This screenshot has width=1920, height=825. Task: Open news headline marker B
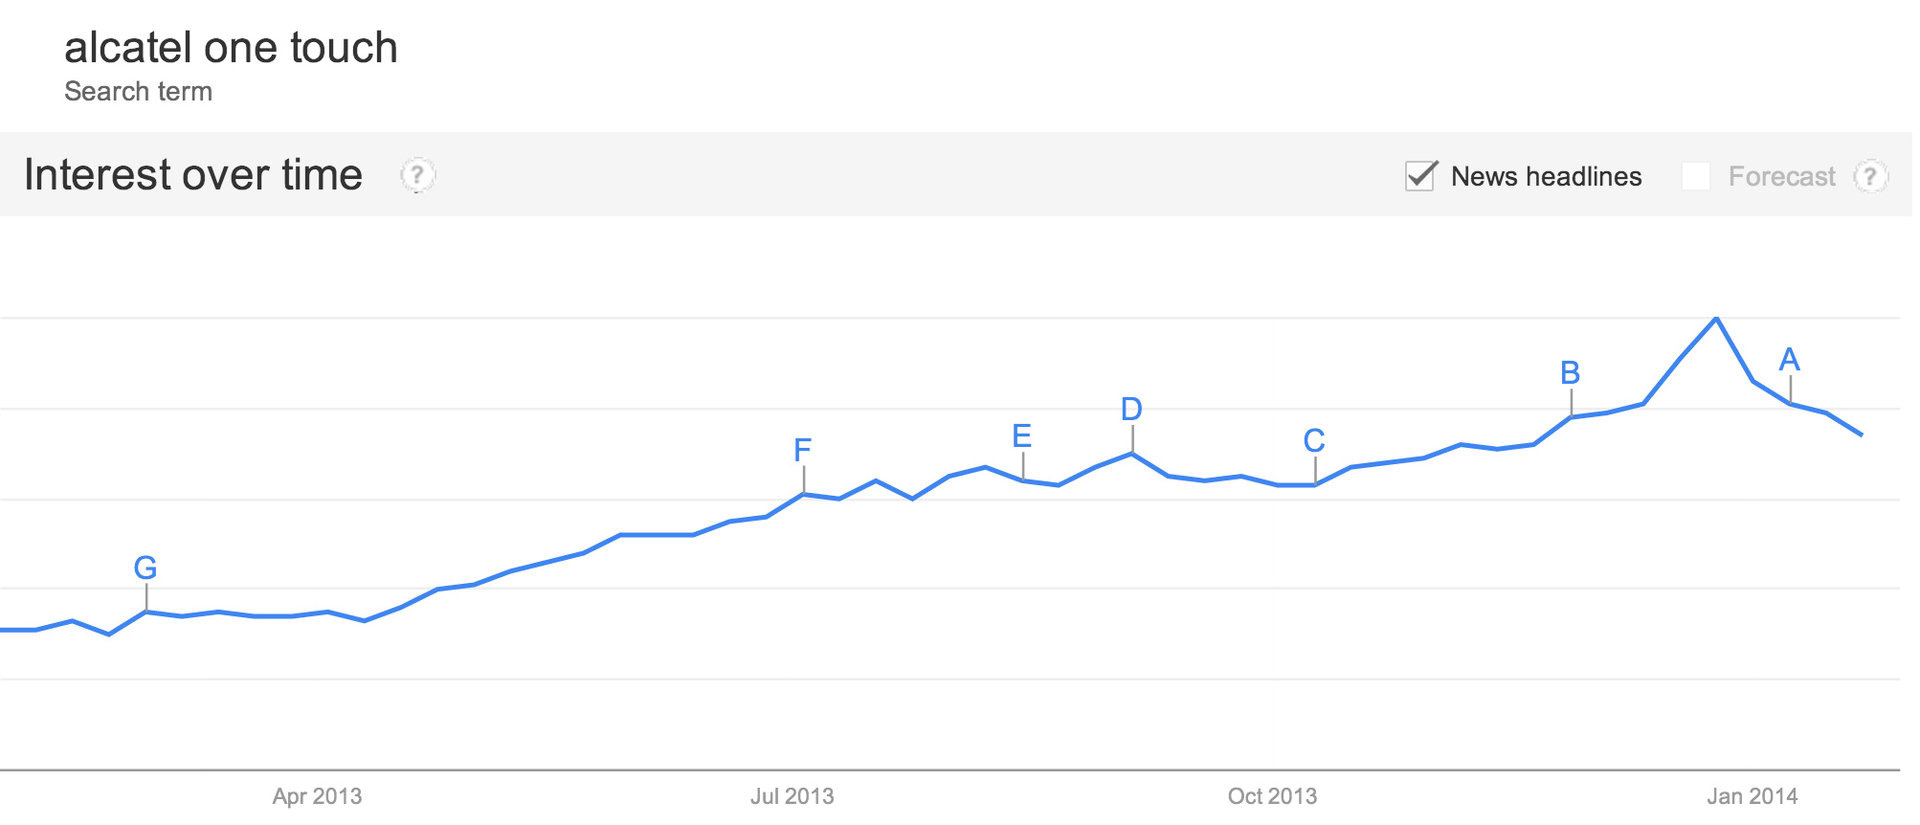point(1570,373)
